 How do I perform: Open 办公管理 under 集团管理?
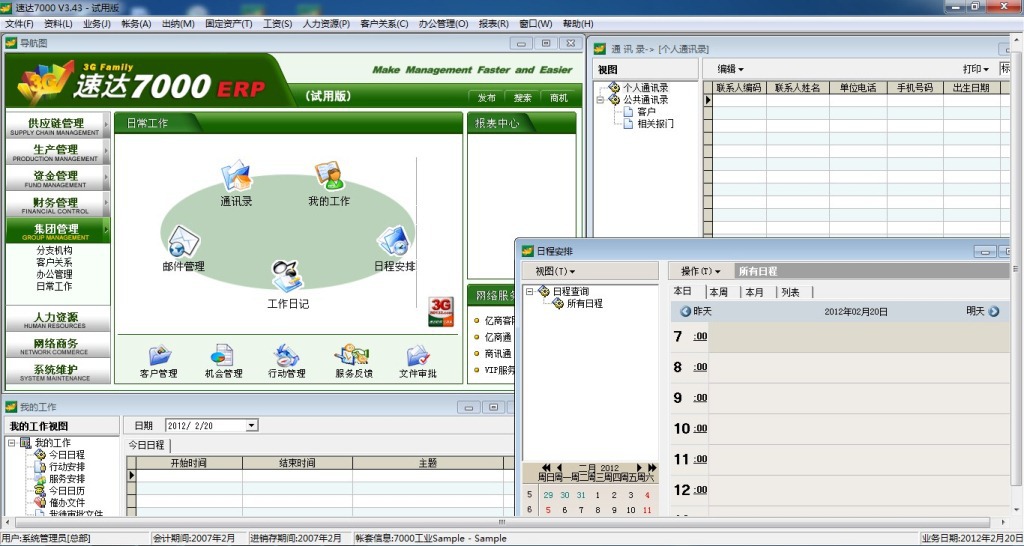tap(54, 274)
